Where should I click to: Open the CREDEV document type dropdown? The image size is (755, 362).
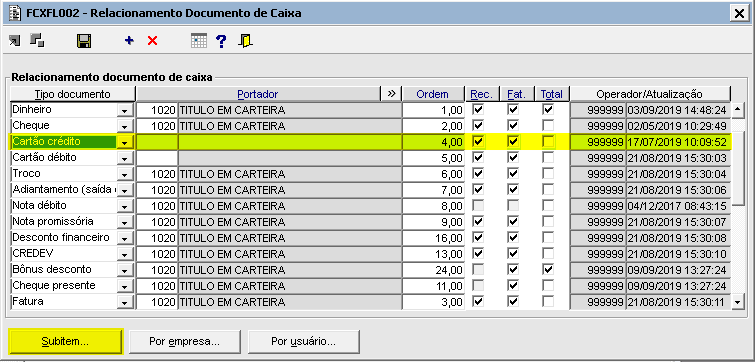[125, 254]
